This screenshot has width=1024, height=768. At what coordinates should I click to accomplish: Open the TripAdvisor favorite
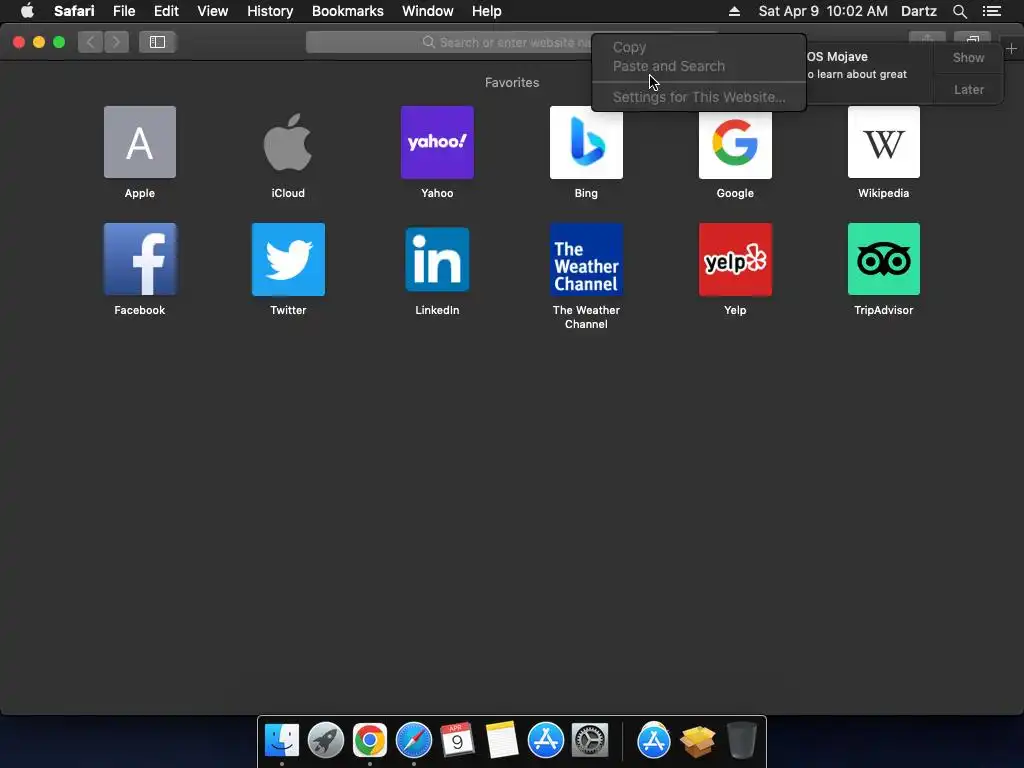[x=884, y=259]
